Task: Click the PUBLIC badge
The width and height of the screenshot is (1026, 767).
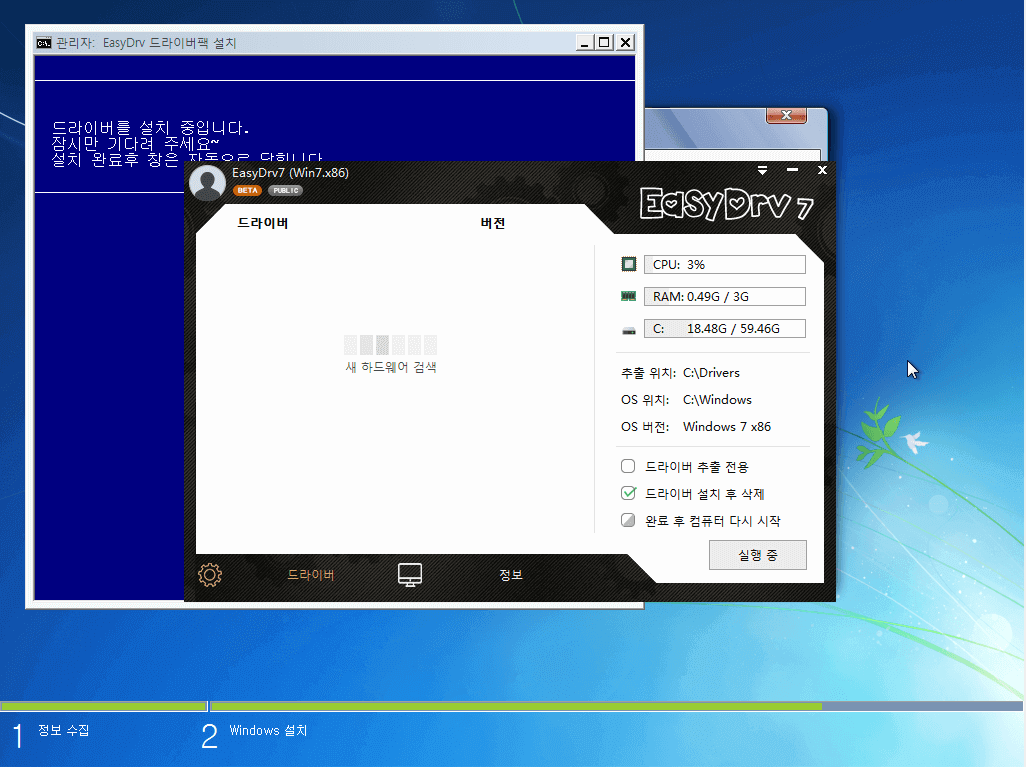Action: [x=285, y=190]
